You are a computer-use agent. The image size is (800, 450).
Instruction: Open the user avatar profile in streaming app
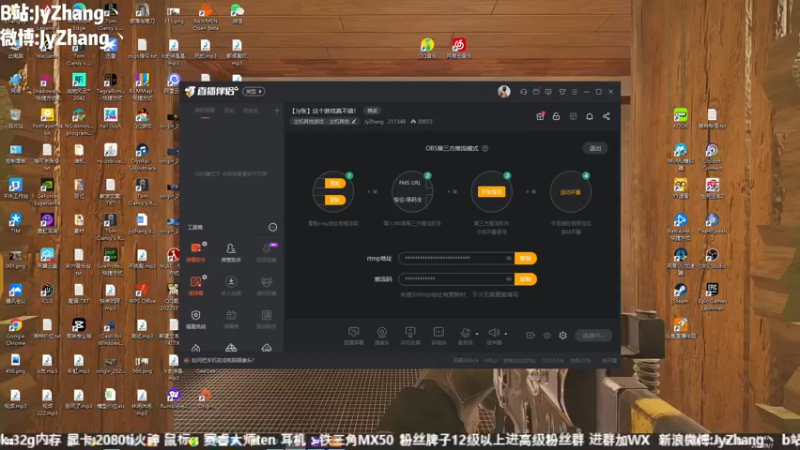[x=504, y=91]
